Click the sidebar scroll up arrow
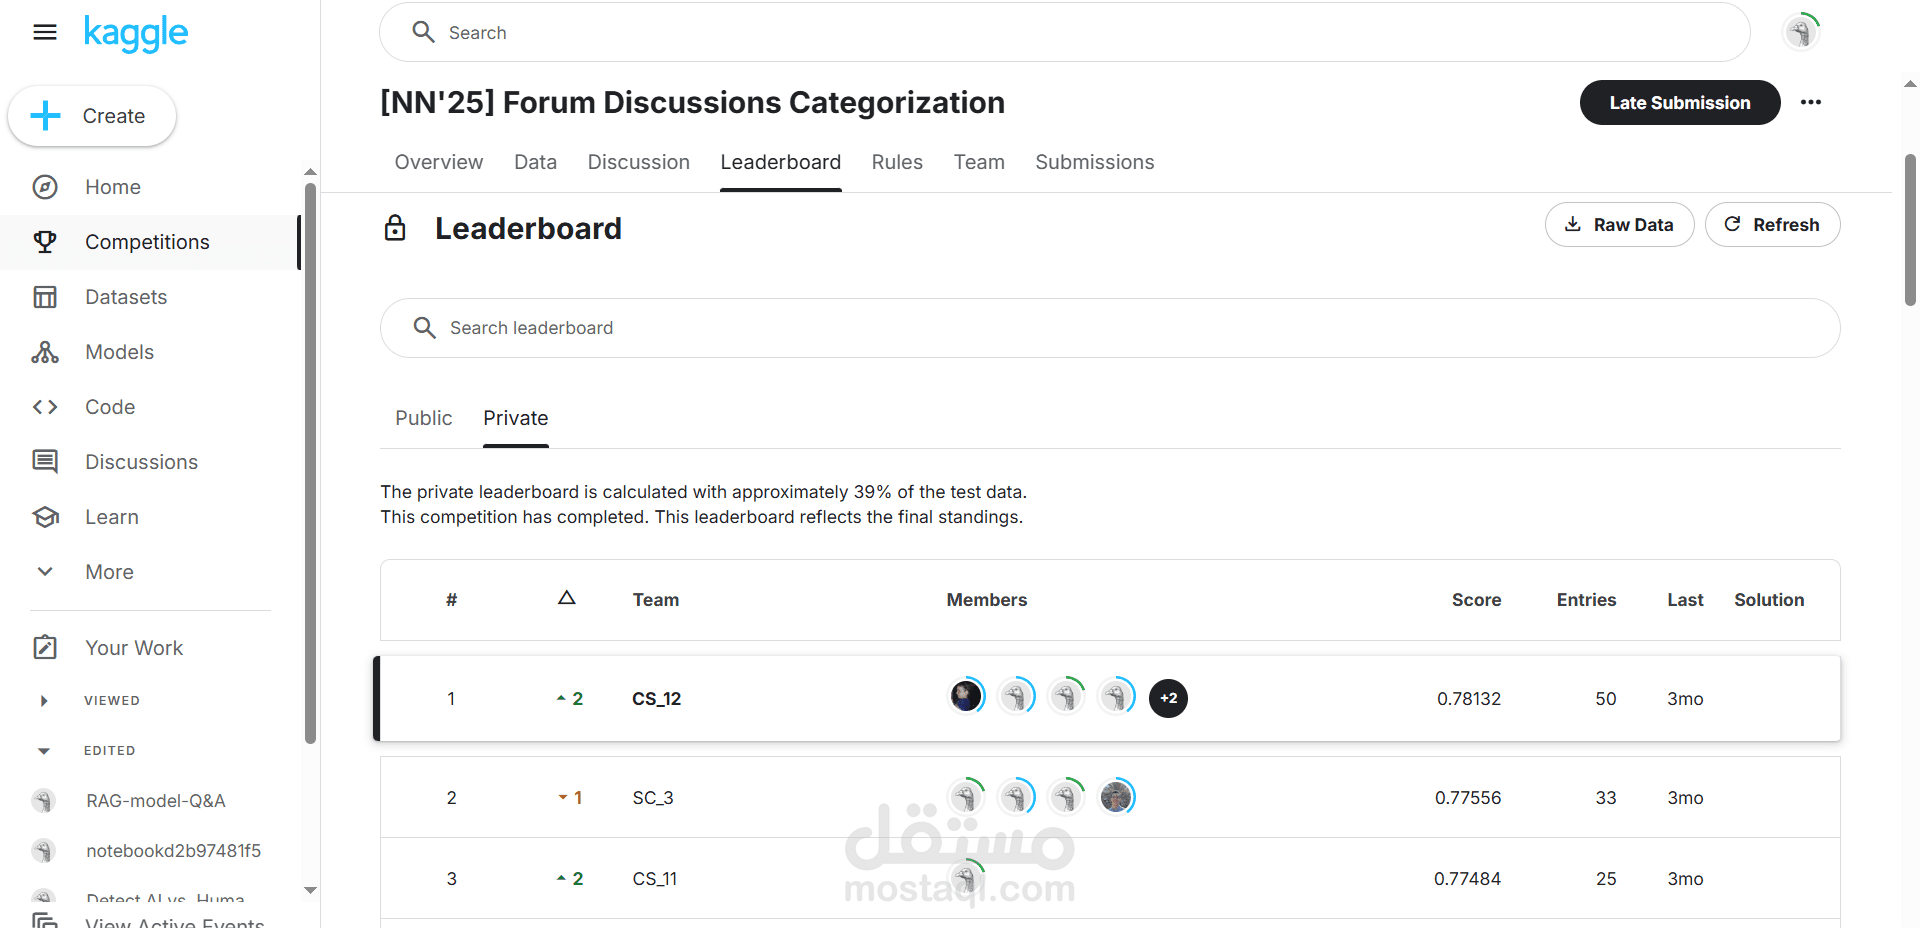1920x928 pixels. point(310,172)
